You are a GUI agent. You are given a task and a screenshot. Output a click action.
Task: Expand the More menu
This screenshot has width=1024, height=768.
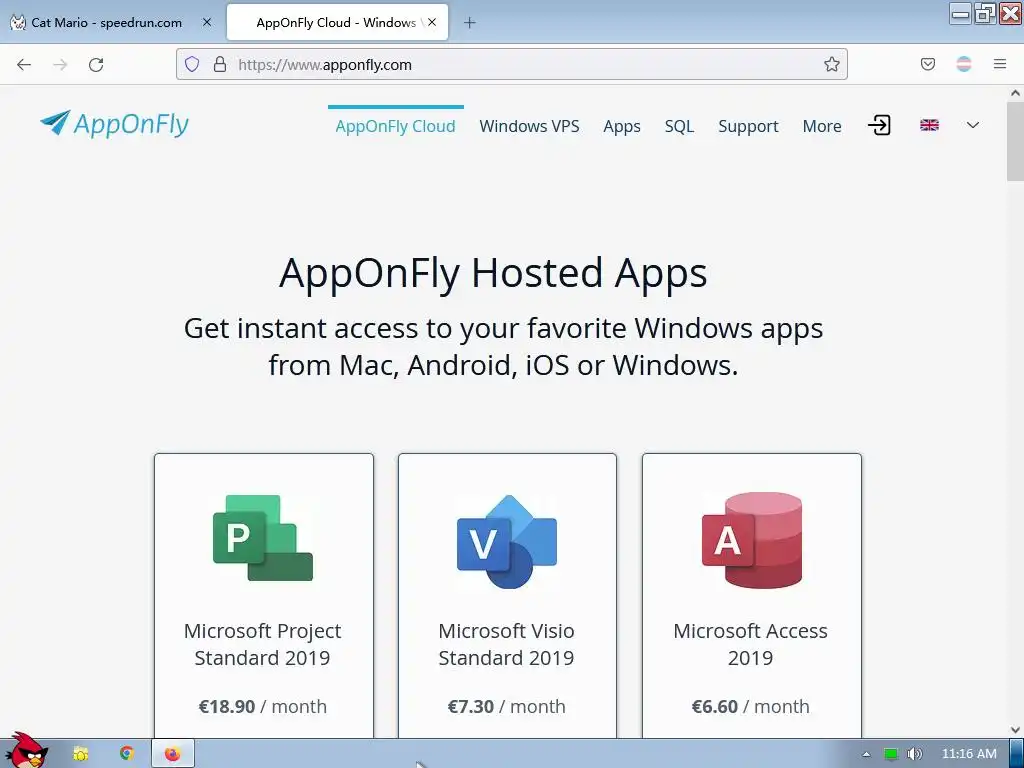pyautogui.click(x=822, y=126)
